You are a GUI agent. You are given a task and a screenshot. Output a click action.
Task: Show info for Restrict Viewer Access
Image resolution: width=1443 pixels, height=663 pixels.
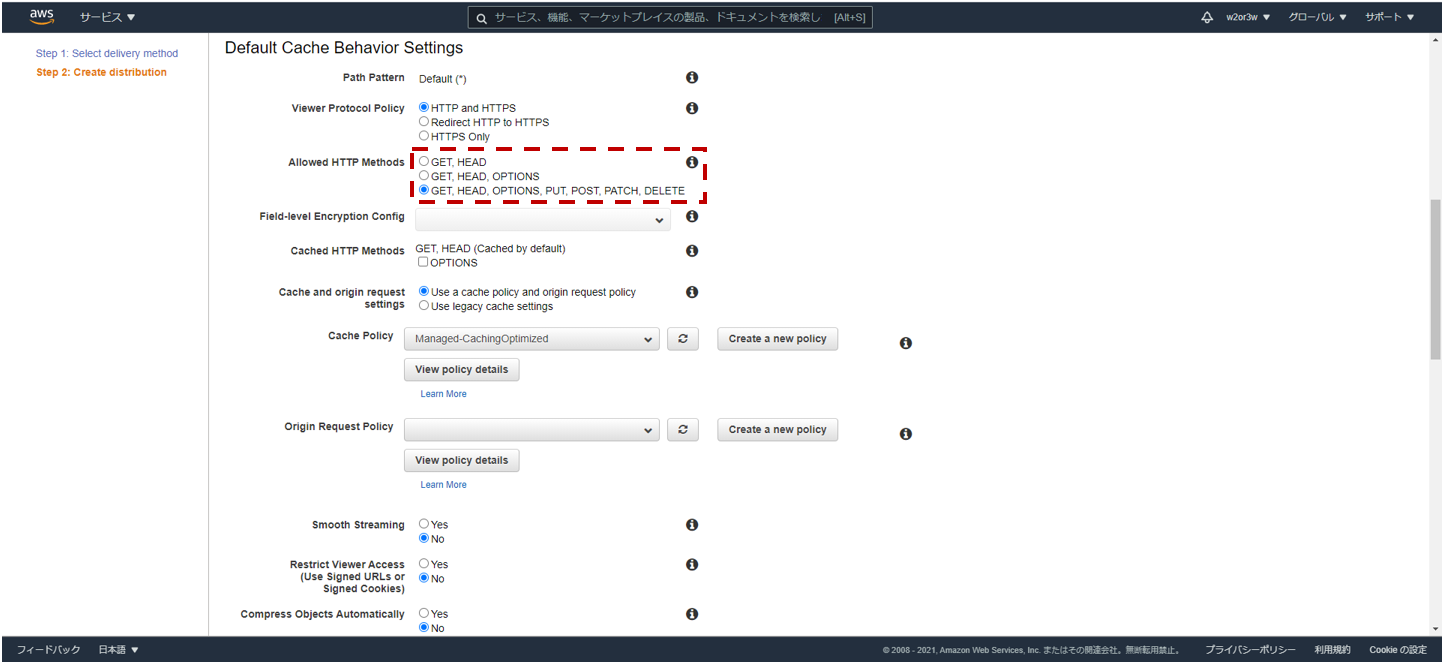pyautogui.click(x=691, y=565)
